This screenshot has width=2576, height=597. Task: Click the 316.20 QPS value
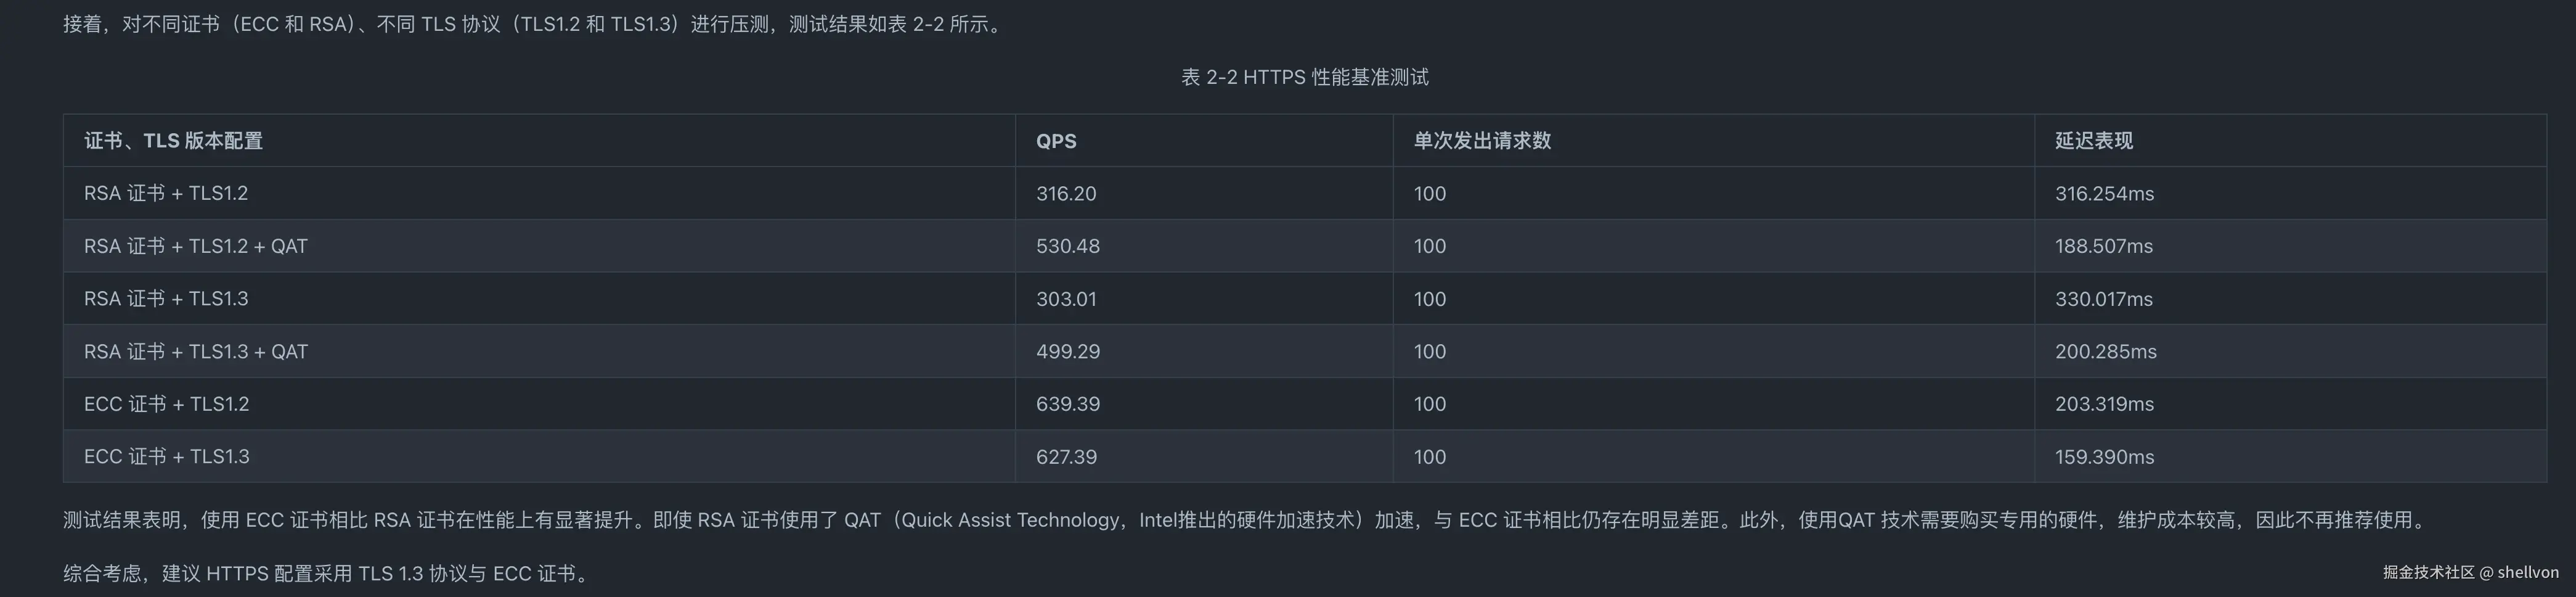point(1066,193)
